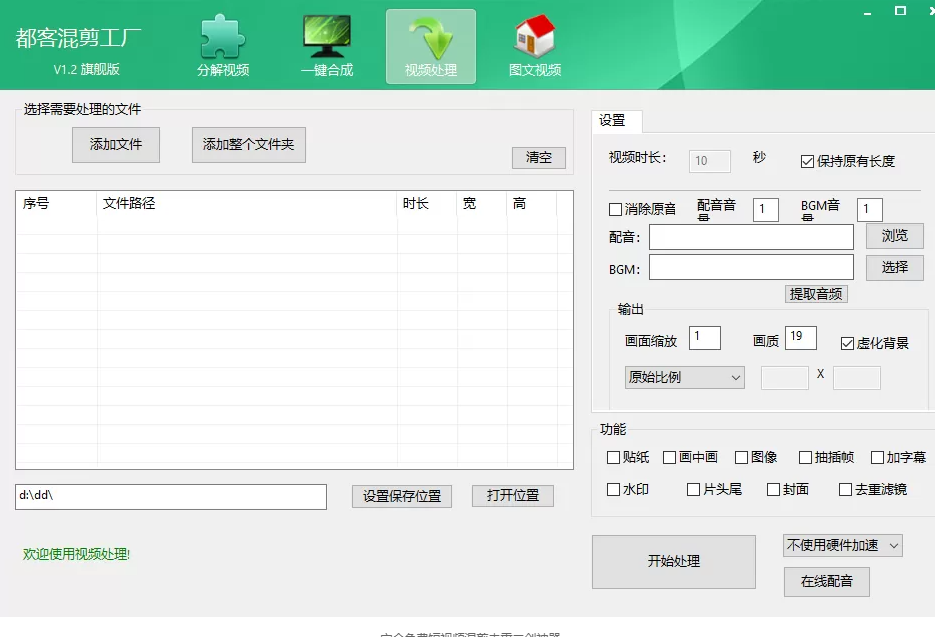Screen dimensions: 935x637
Task: Maximize the 都客混剪工厂 window
Action: coord(900,11)
